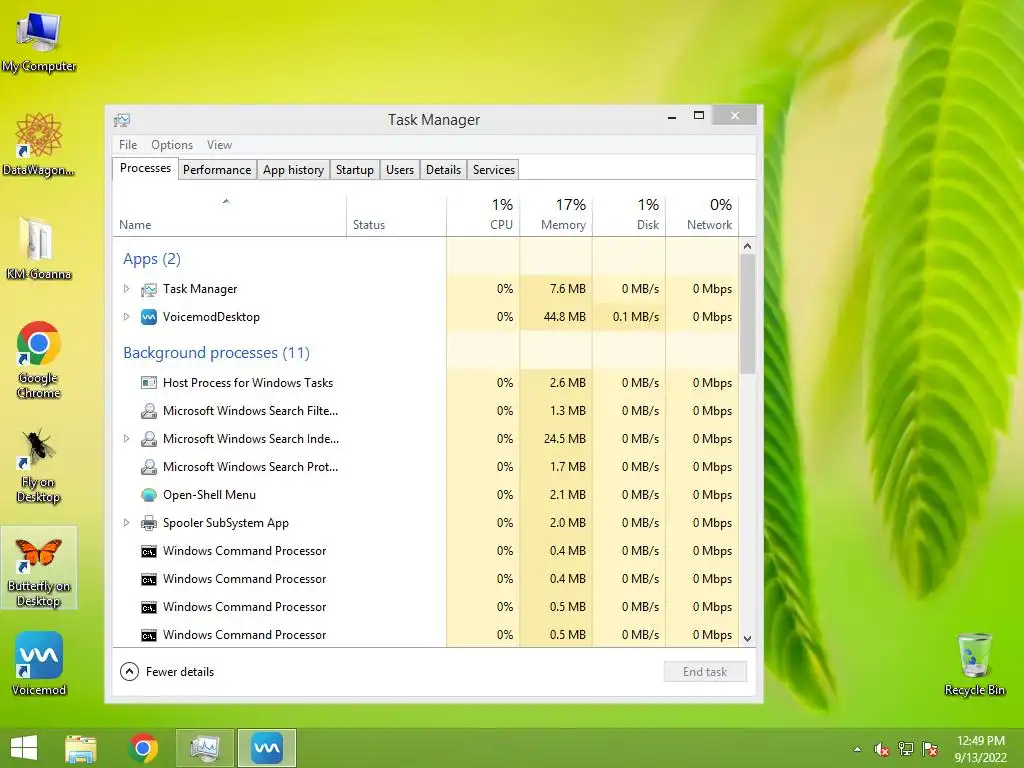Select the Open-Shell Menu row name
The image size is (1024, 768).
(x=209, y=495)
